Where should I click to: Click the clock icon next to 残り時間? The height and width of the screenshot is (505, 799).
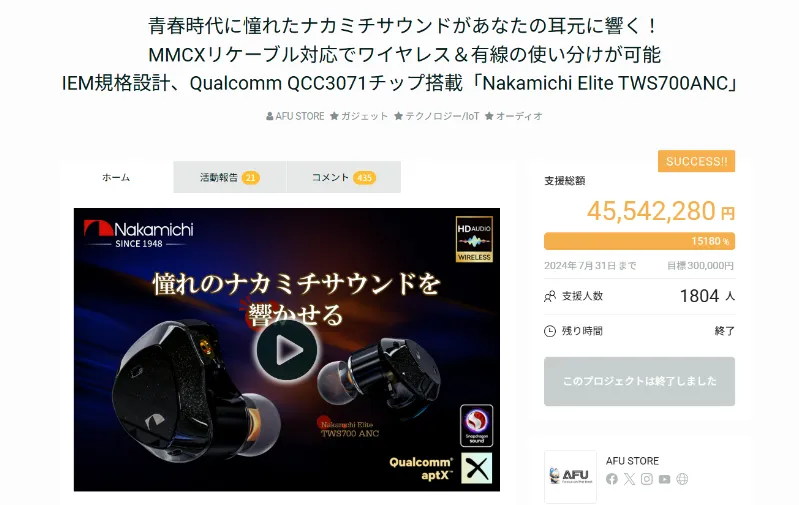(x=550, y=331)
